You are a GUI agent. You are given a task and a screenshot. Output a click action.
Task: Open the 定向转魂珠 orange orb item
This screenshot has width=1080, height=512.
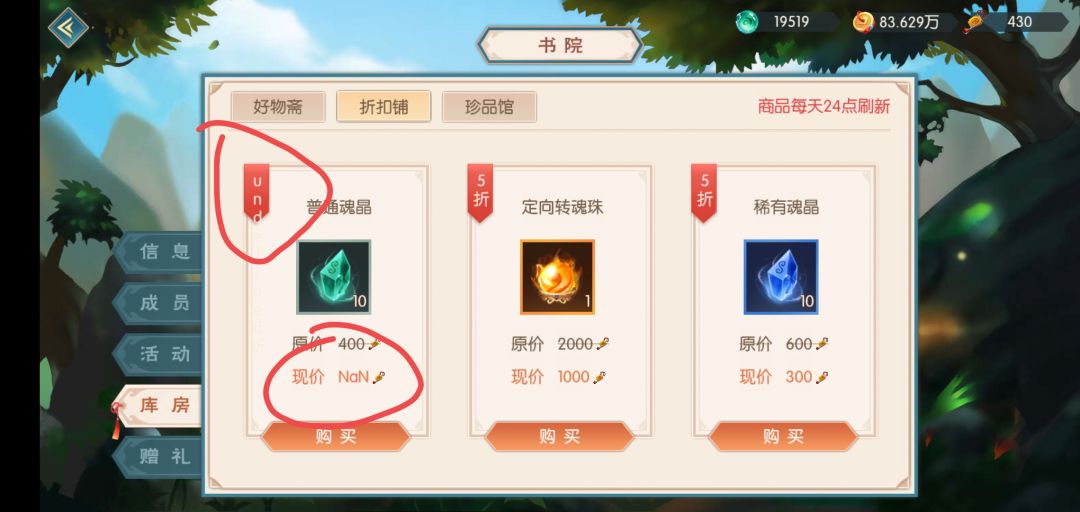[x=557, y=277]
